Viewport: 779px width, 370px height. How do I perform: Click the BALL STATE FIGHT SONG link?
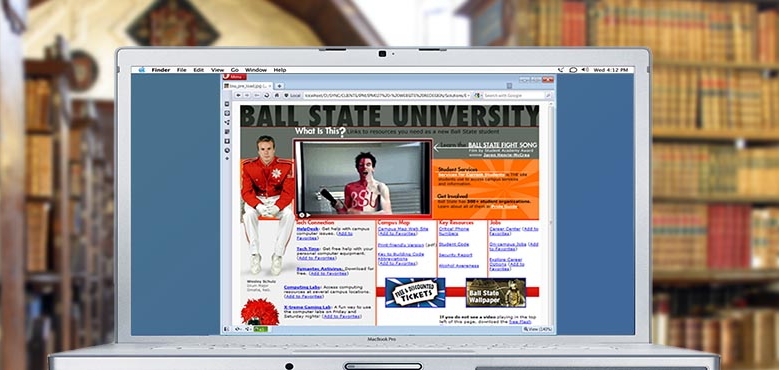tap(502, 145)
